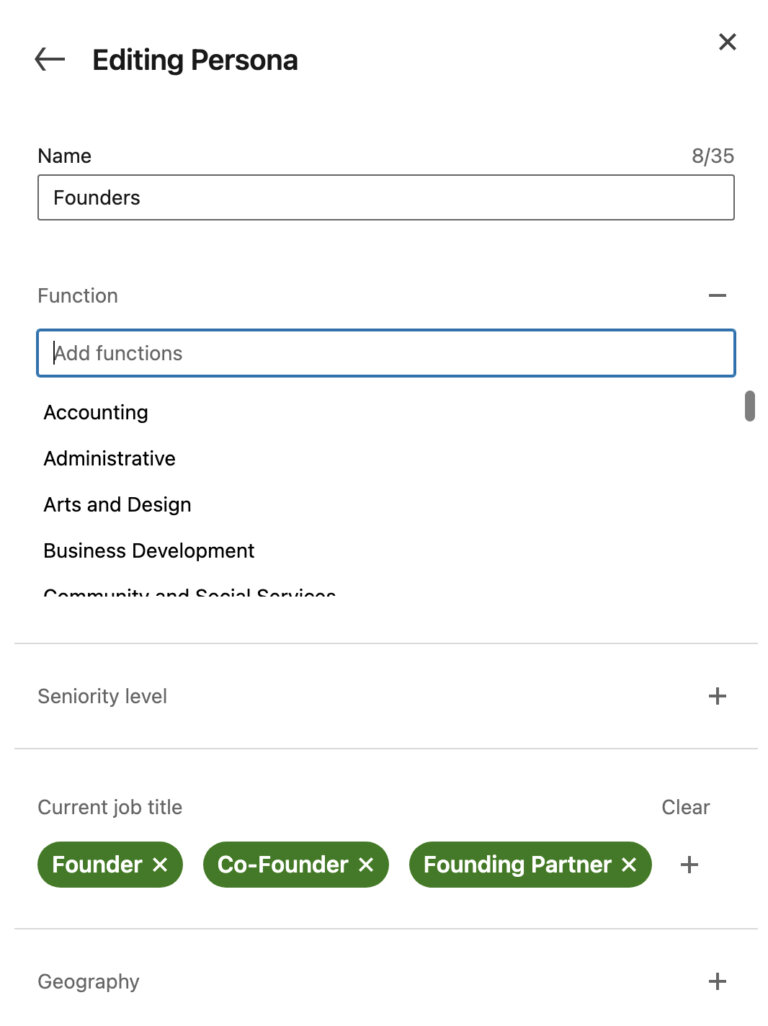This screenshot has height=1026, width=768.
Task: Choose Business Development function
Action: [148, 550]
